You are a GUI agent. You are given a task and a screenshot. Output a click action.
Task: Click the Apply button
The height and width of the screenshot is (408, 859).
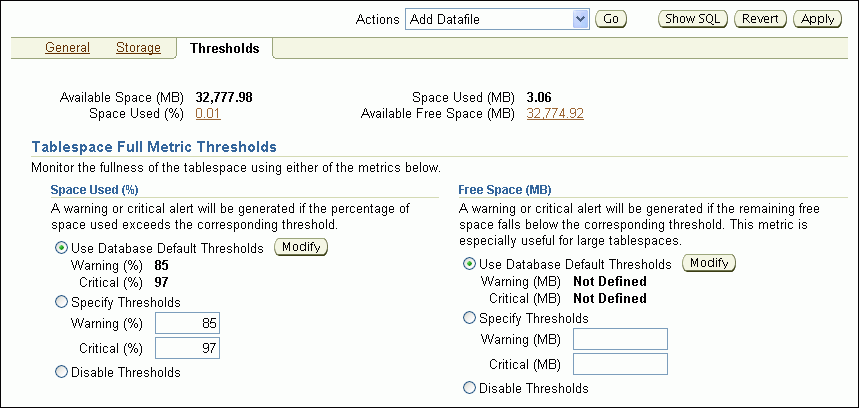click(x=817, y=19)
